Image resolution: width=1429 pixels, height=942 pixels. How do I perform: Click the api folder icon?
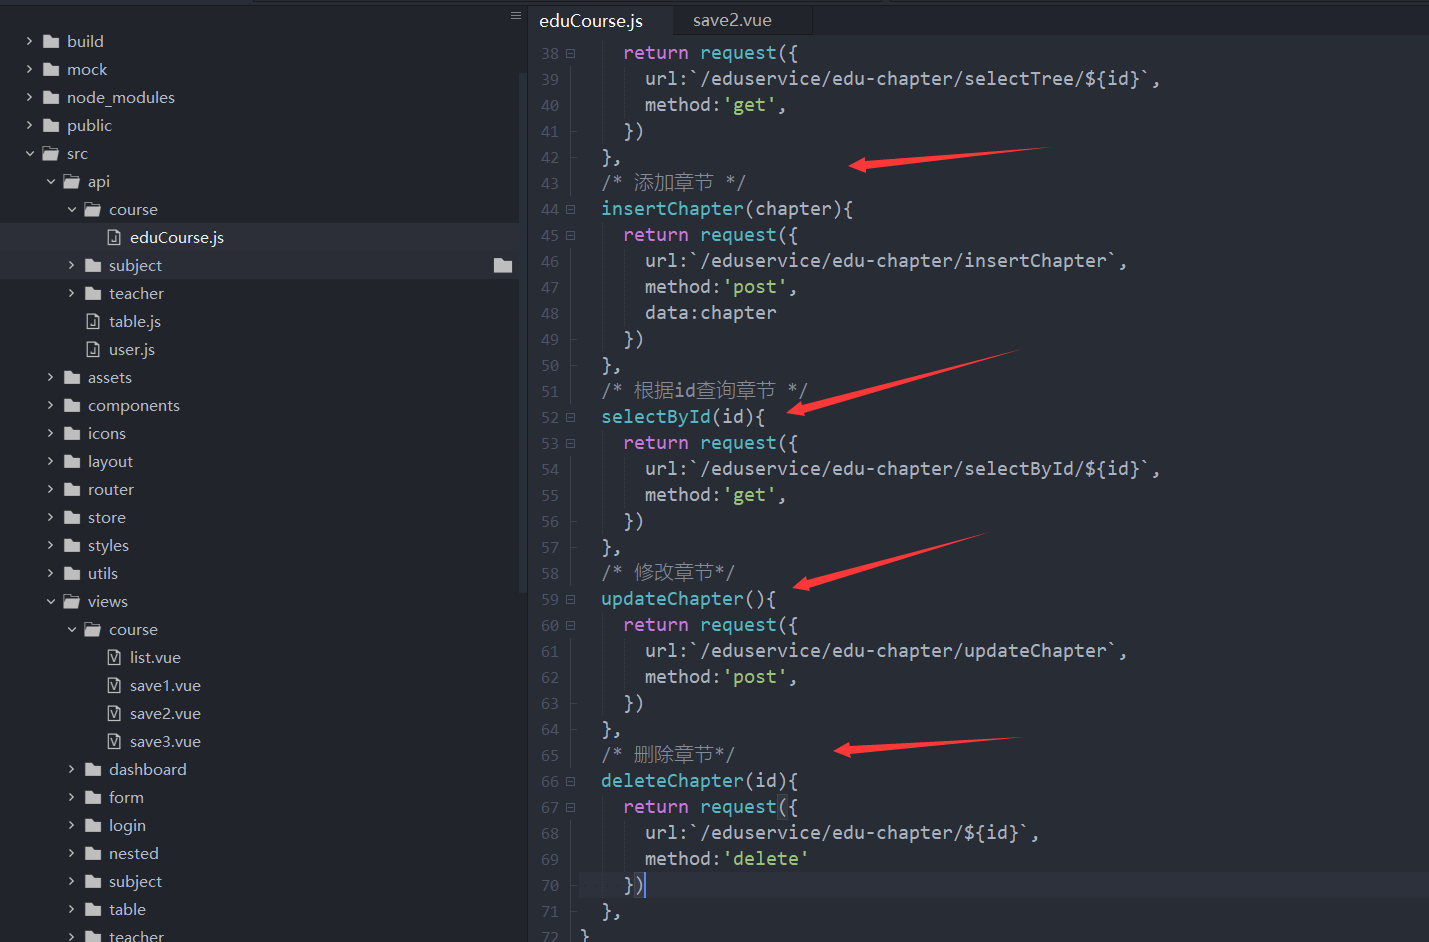[72, 181]
